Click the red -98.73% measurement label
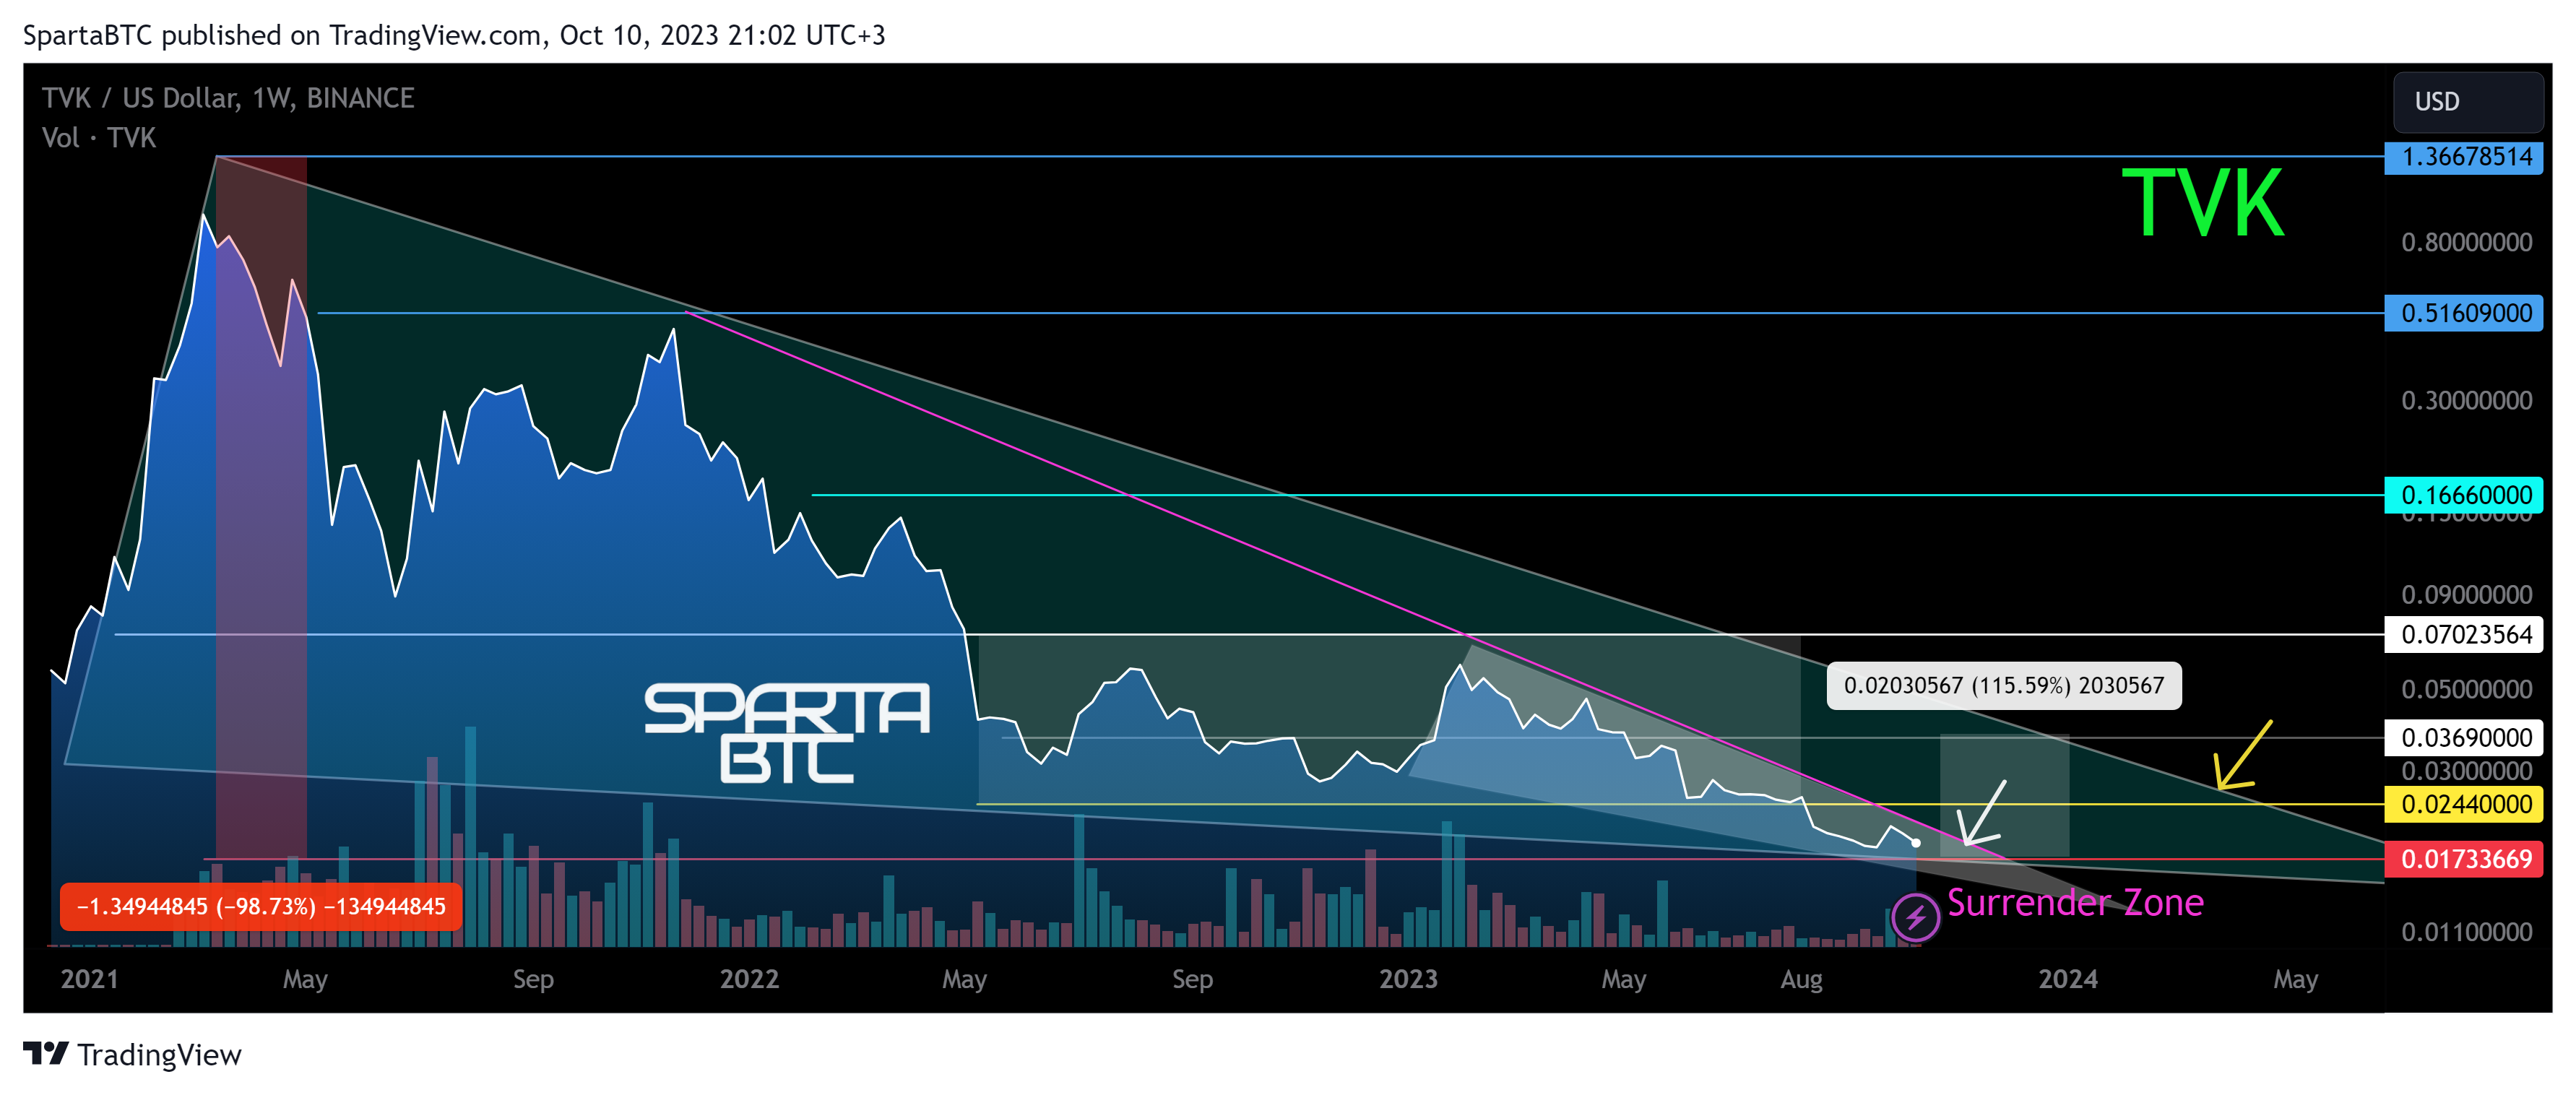 pyautogui.click(x=261, y=906)
